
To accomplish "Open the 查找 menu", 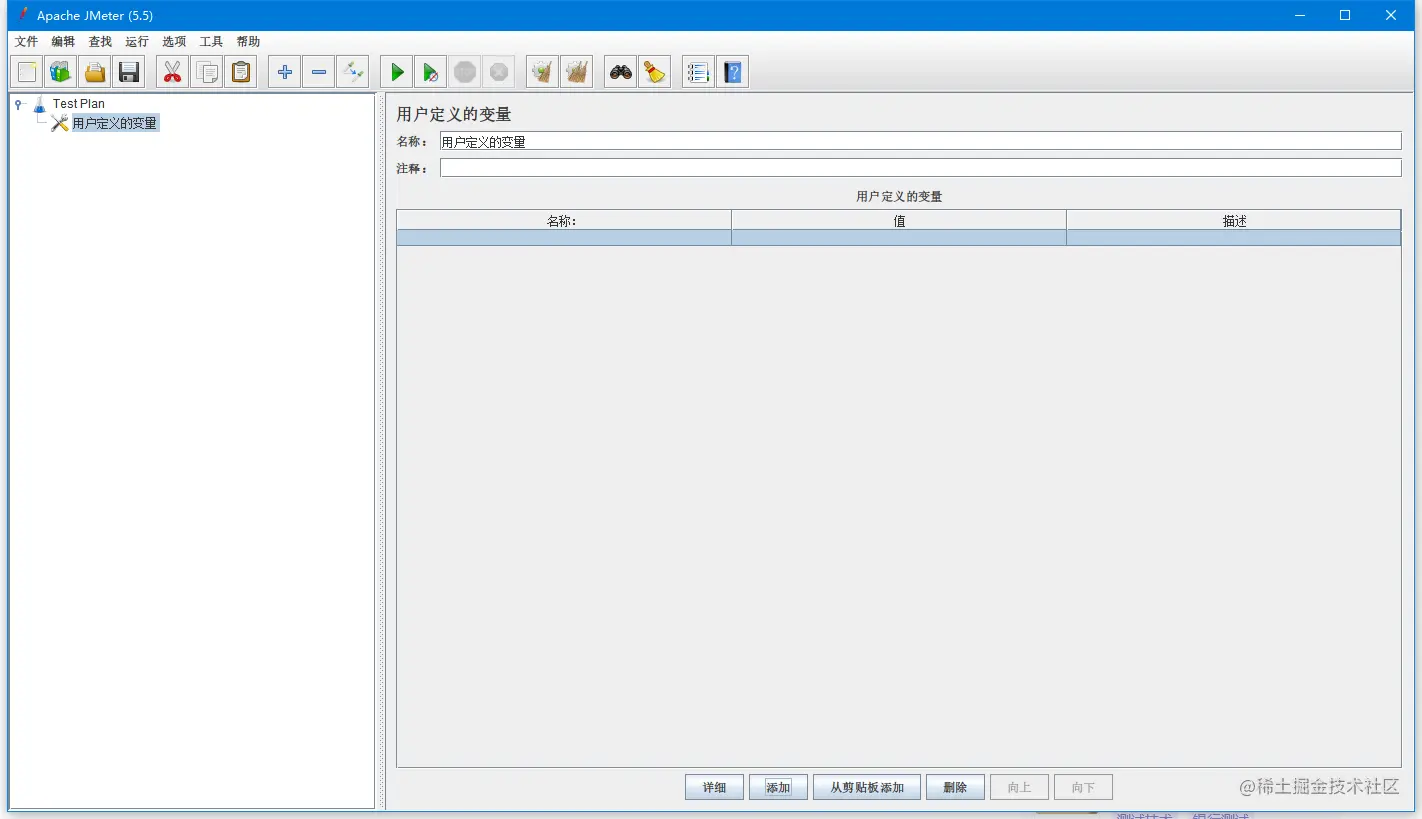I will pyautogui.click(x=100, y=42).
